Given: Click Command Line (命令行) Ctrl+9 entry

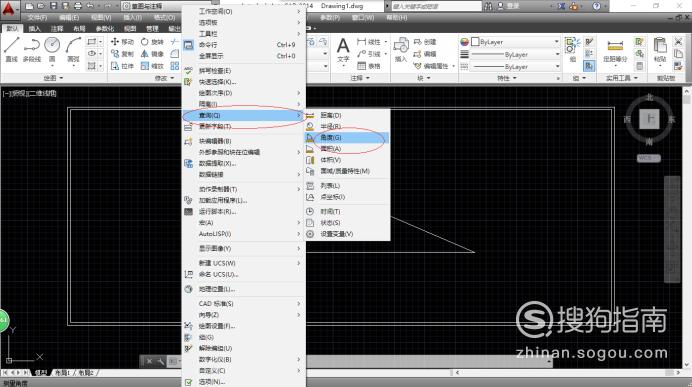Looking at the screenshot, I should tap(244, 45).
